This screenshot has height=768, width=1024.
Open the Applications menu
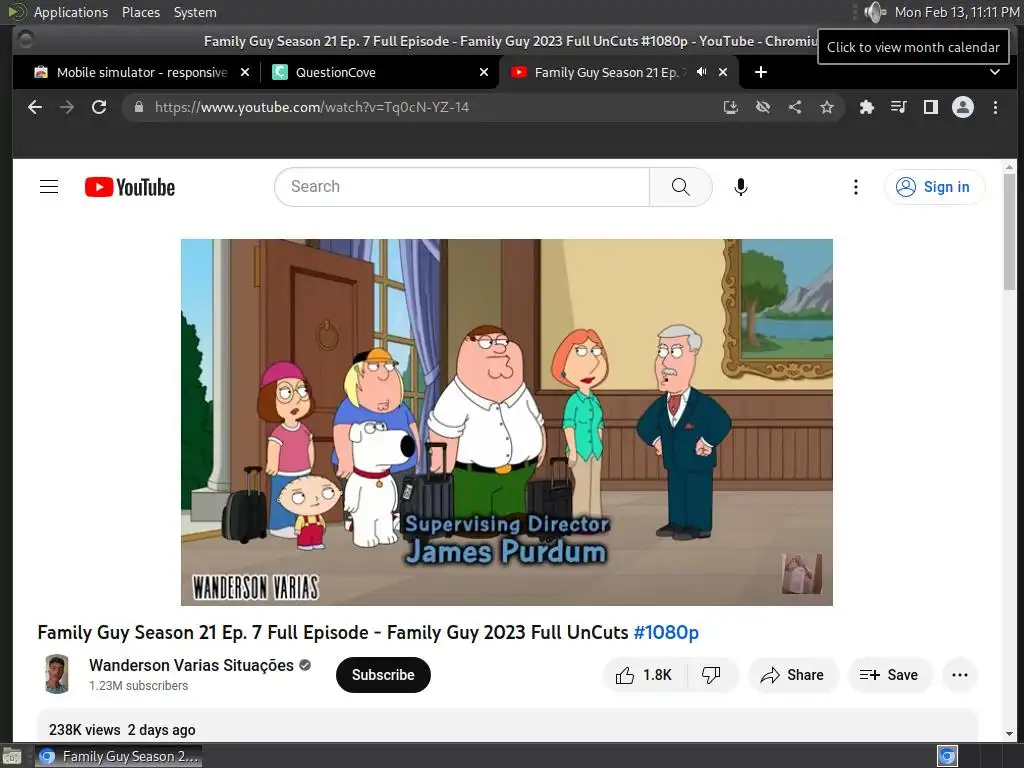(x=71, y=12)
